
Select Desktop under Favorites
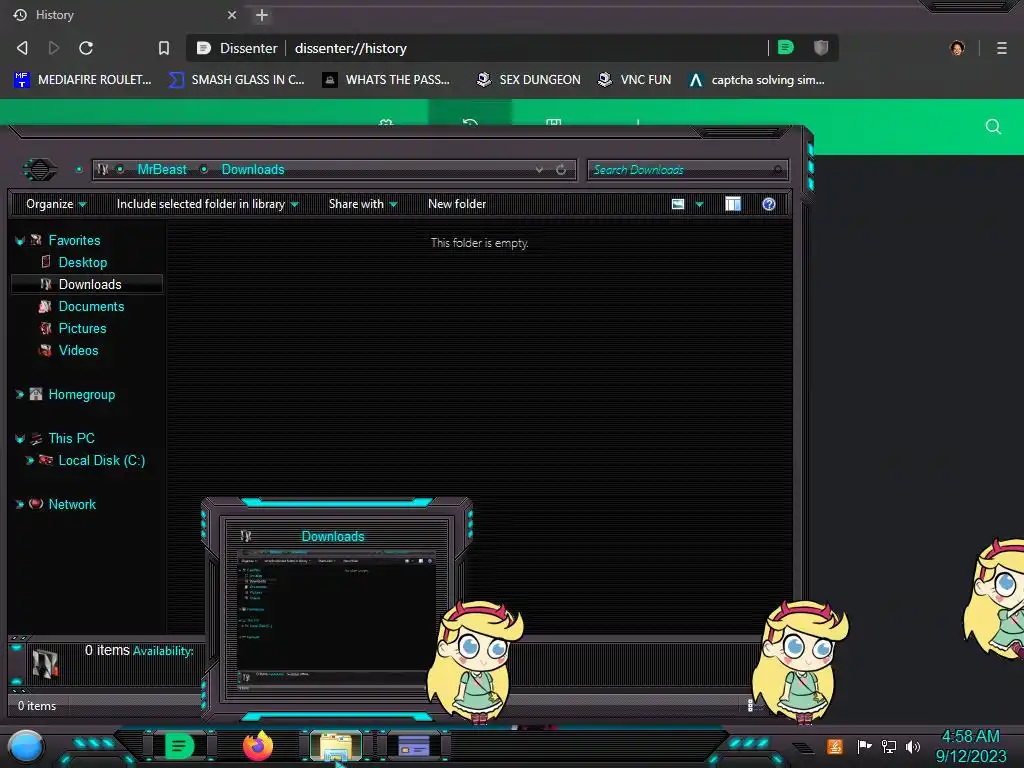click(x=82, y=263)
